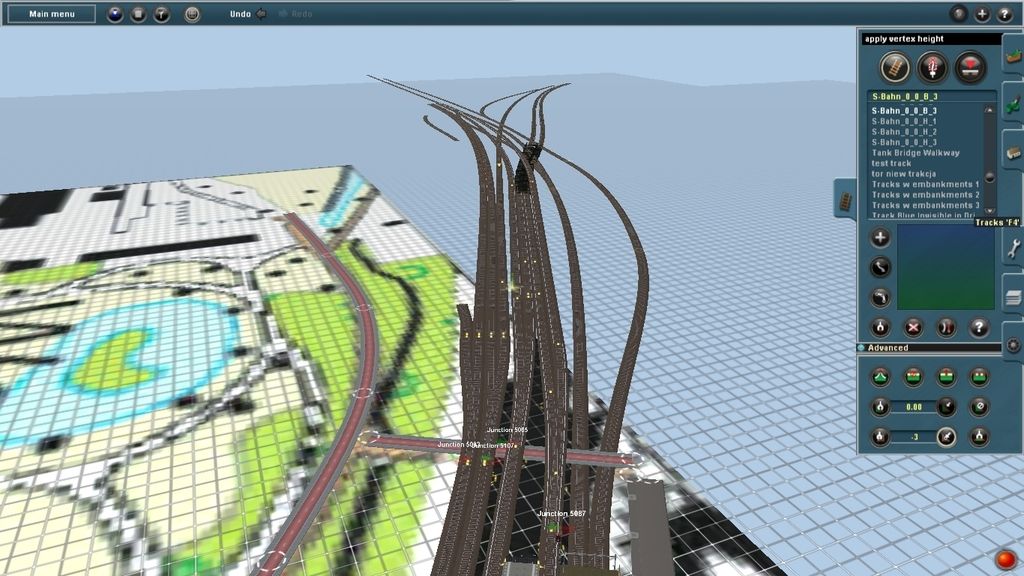
Task: Click the T-shaped icon in top toolbar
Action: pos(161,14)
